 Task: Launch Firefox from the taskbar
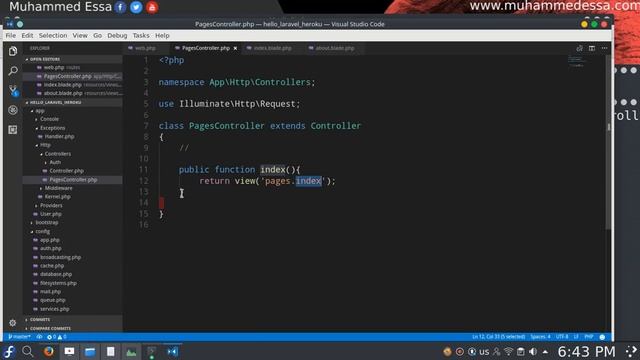tap(49, 351)
